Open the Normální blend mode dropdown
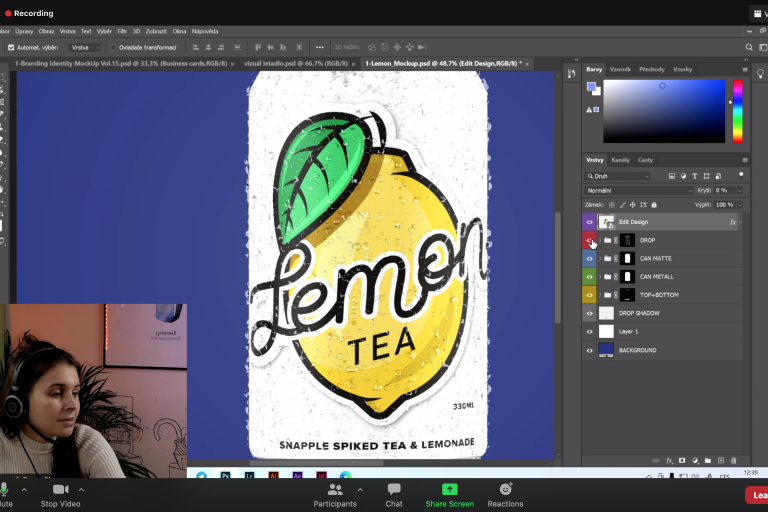Screen dimensions: 768x512 tap(639, 190)
